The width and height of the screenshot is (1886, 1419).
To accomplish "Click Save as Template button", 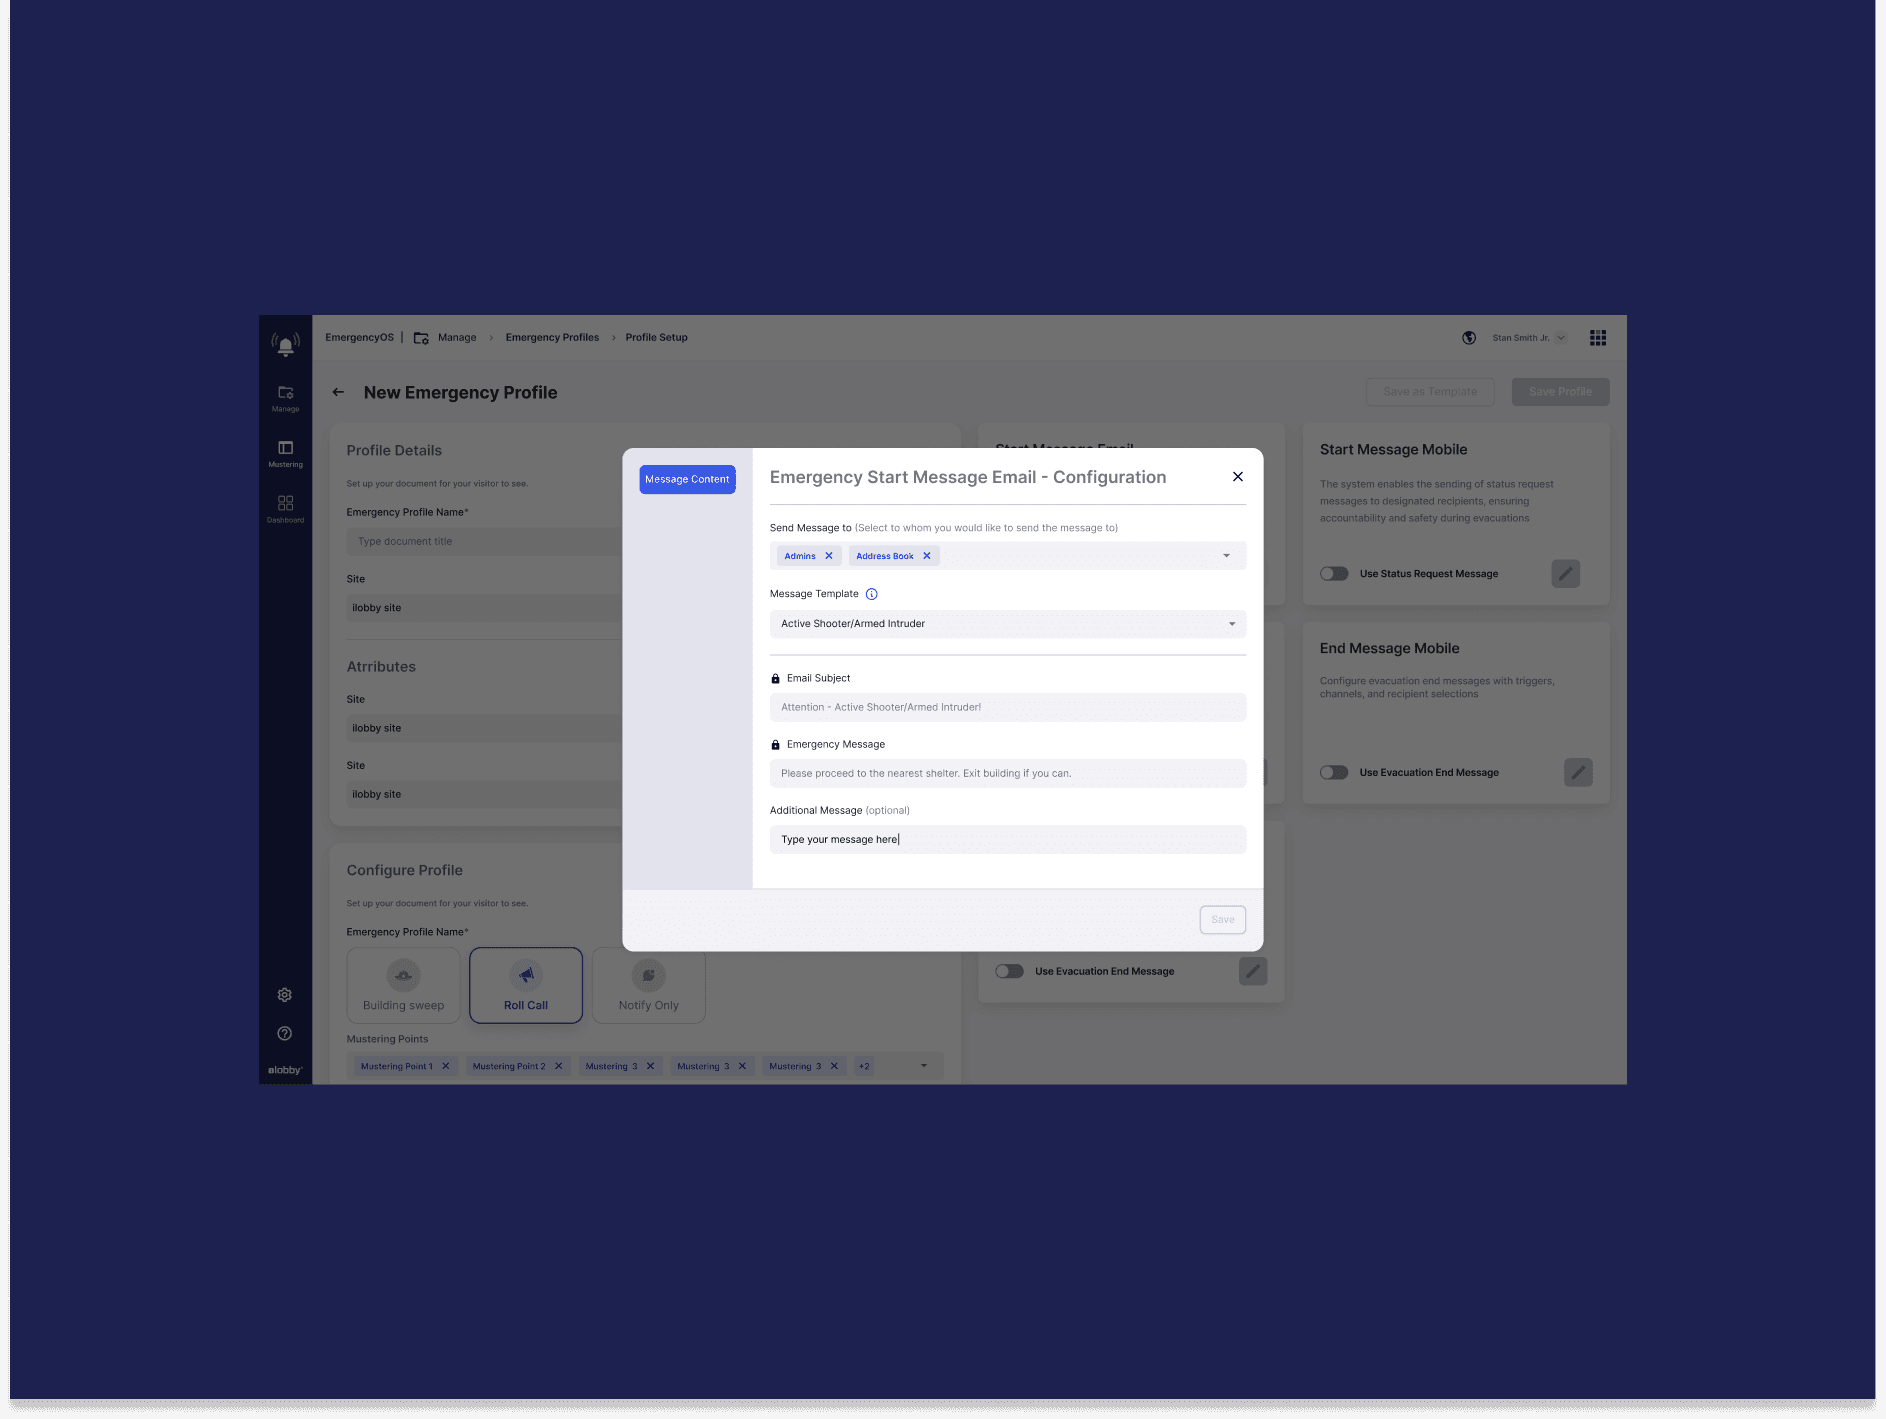I will 1430,392.
